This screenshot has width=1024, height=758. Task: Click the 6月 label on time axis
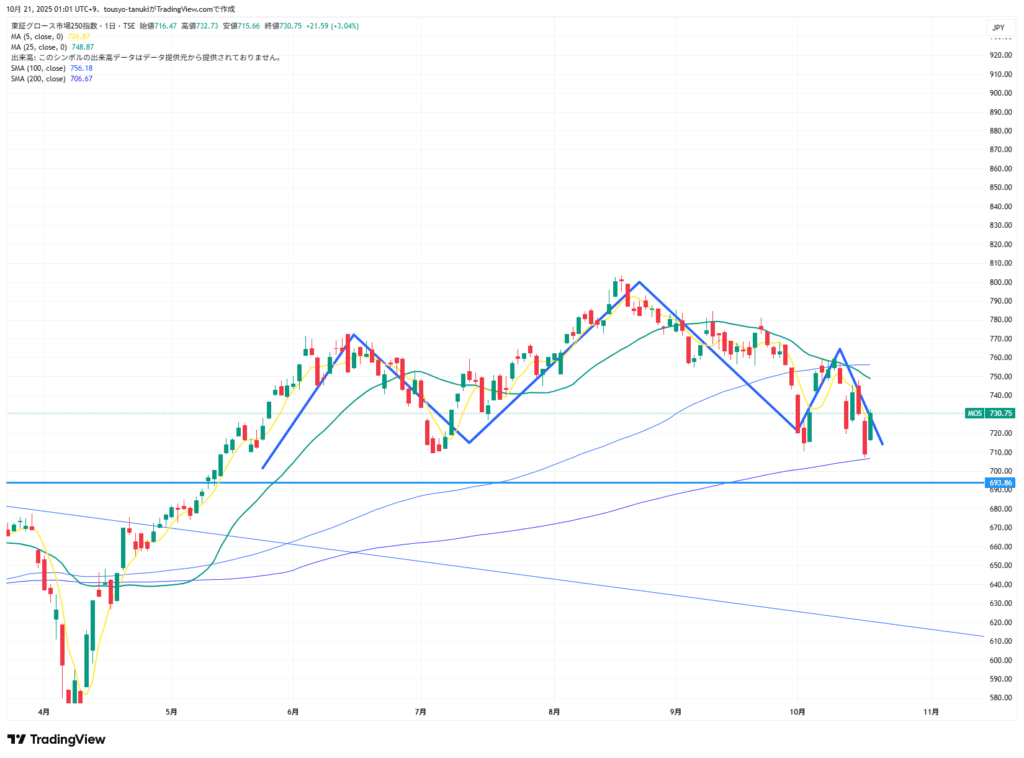293,712
